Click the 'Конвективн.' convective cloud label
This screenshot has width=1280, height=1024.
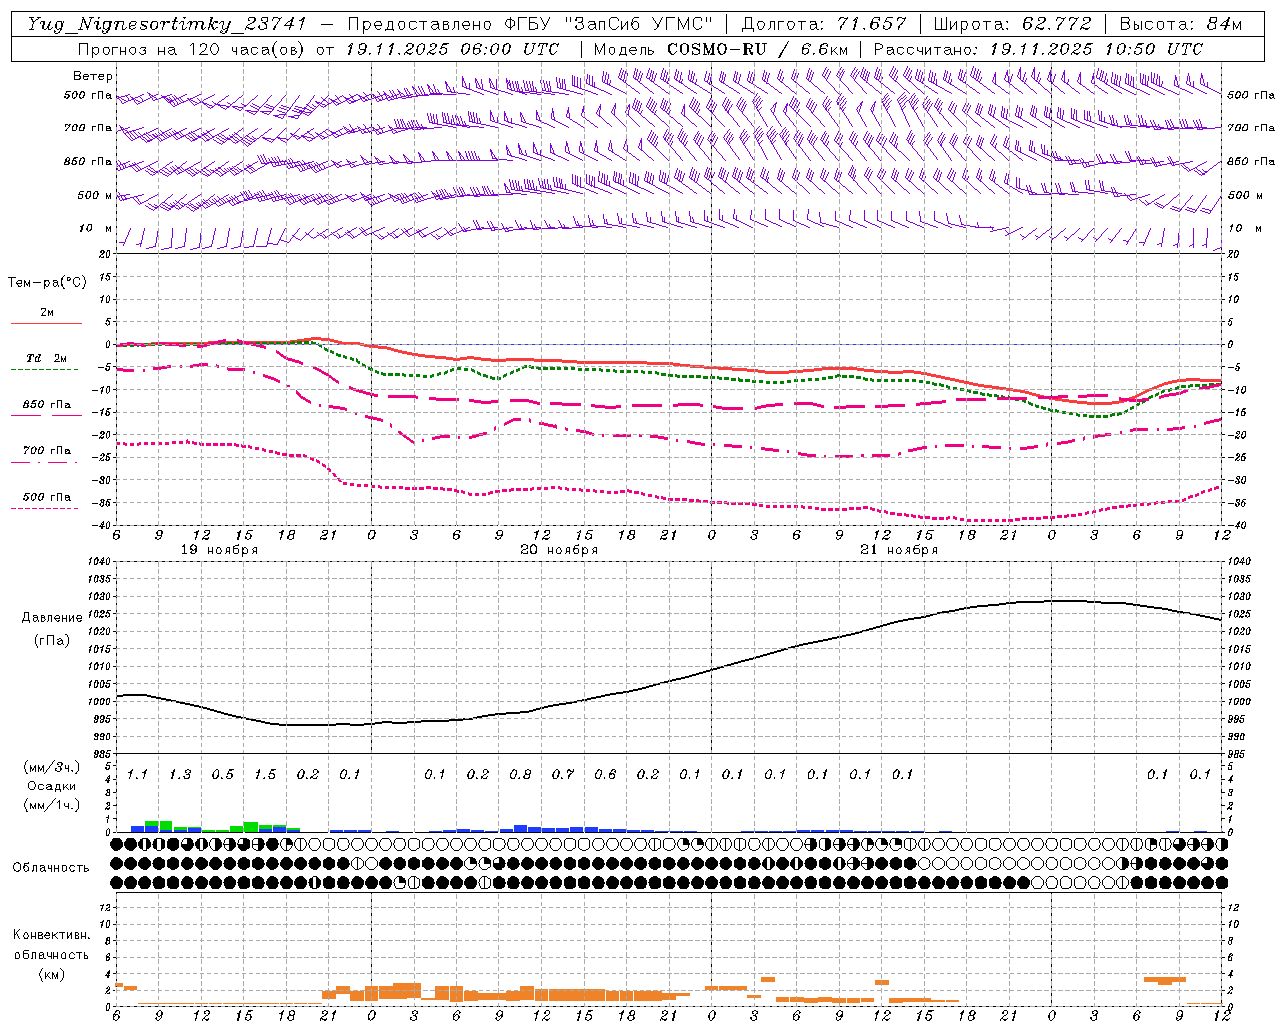click(51, 934)
